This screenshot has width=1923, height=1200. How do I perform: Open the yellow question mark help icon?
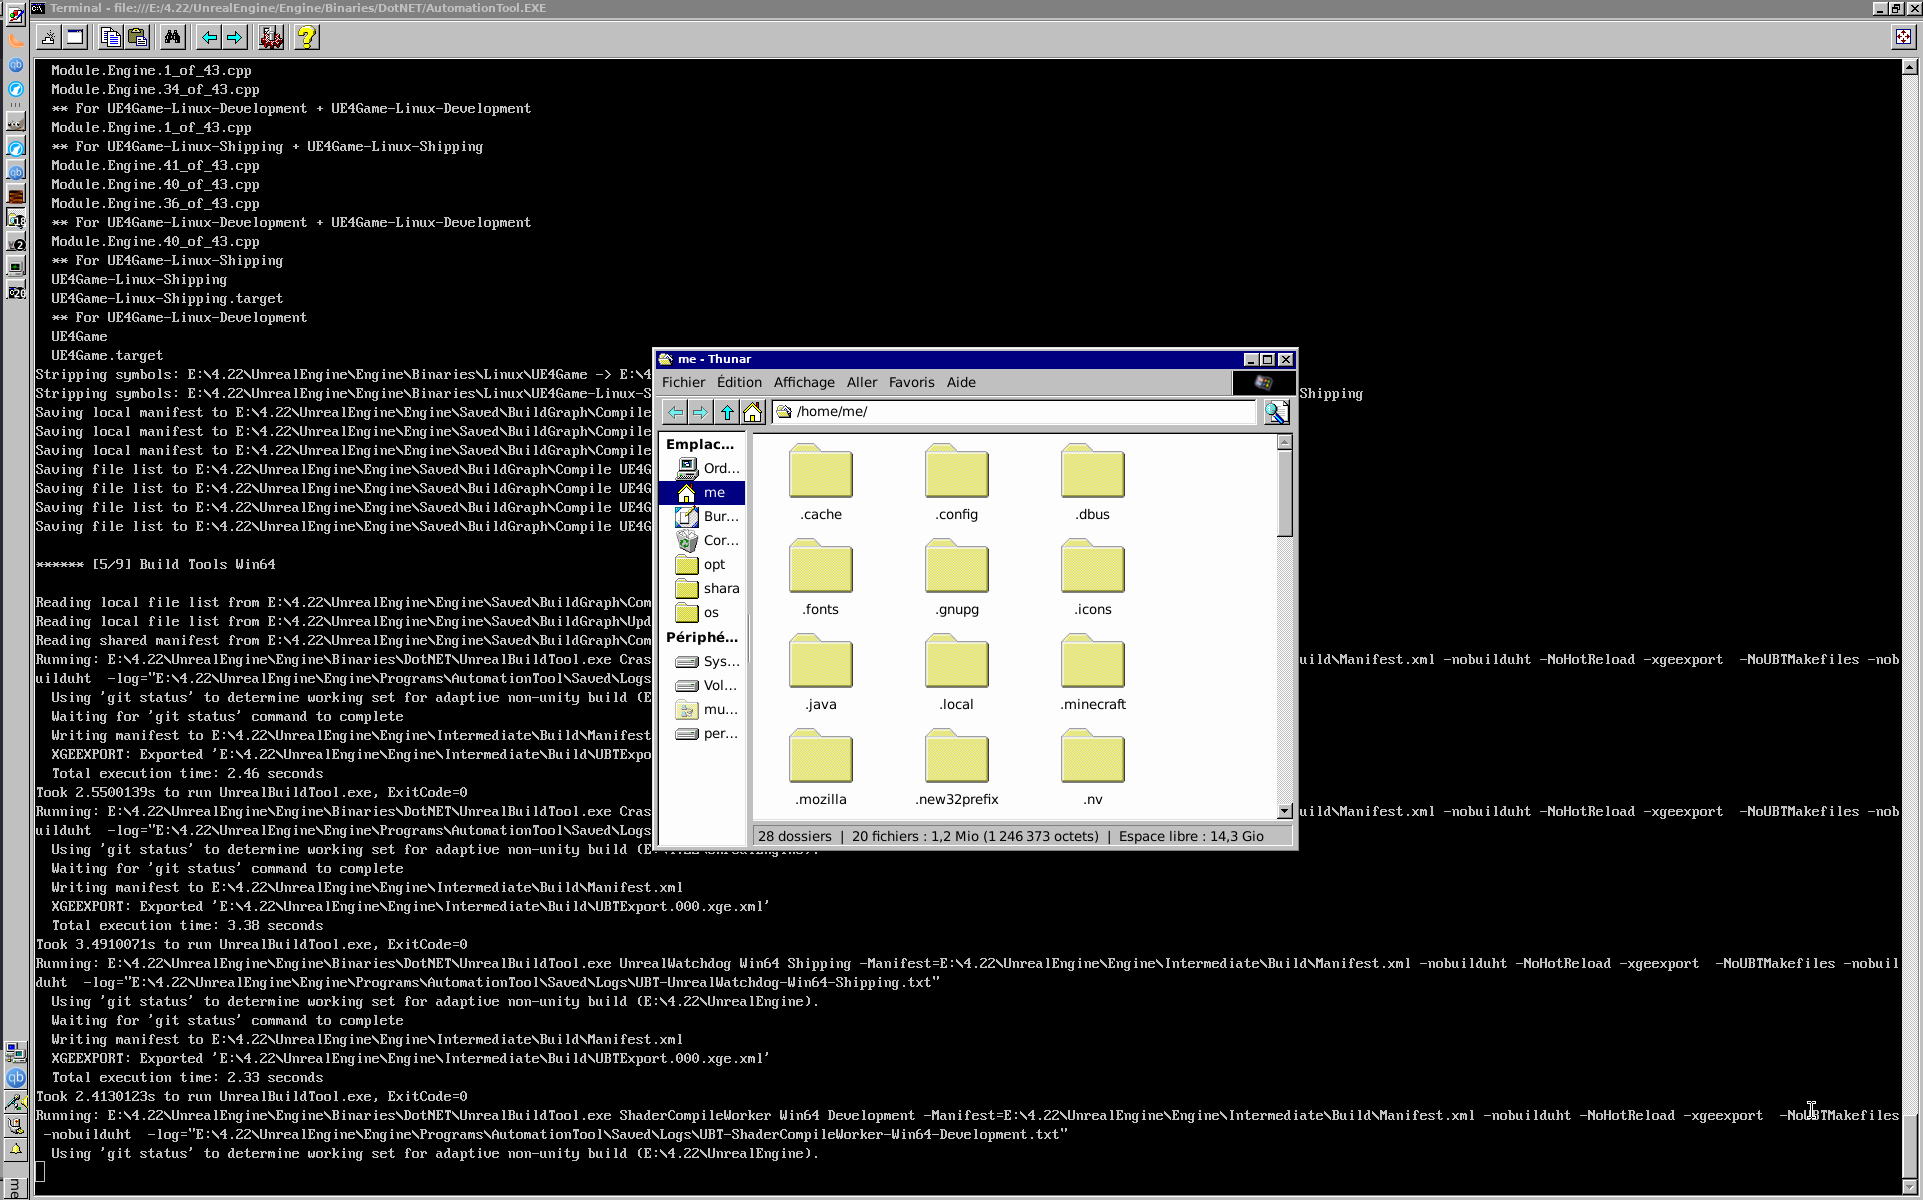(306, 38)
